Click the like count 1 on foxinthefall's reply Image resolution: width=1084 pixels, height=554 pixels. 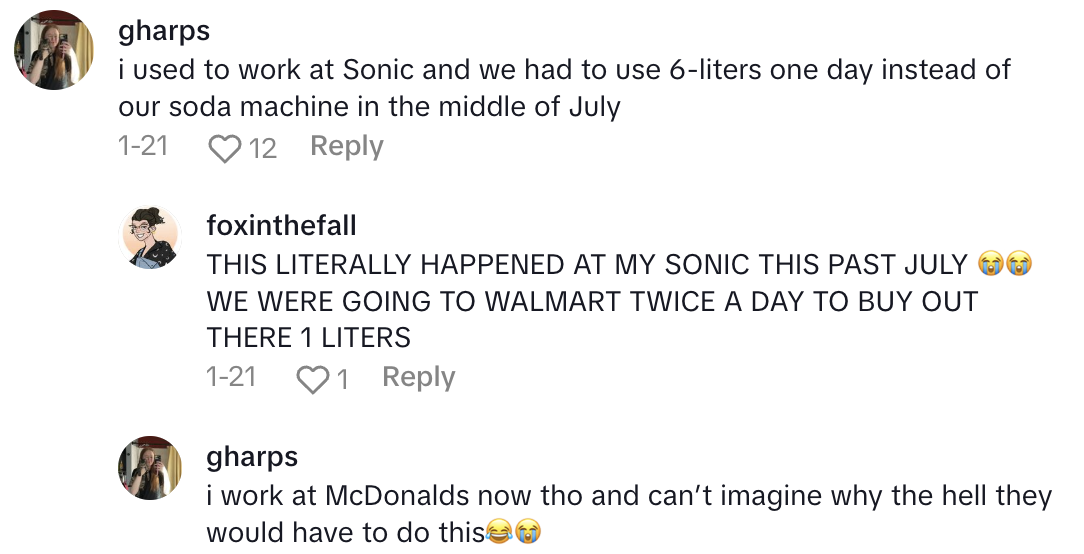(x=343, y=379)
